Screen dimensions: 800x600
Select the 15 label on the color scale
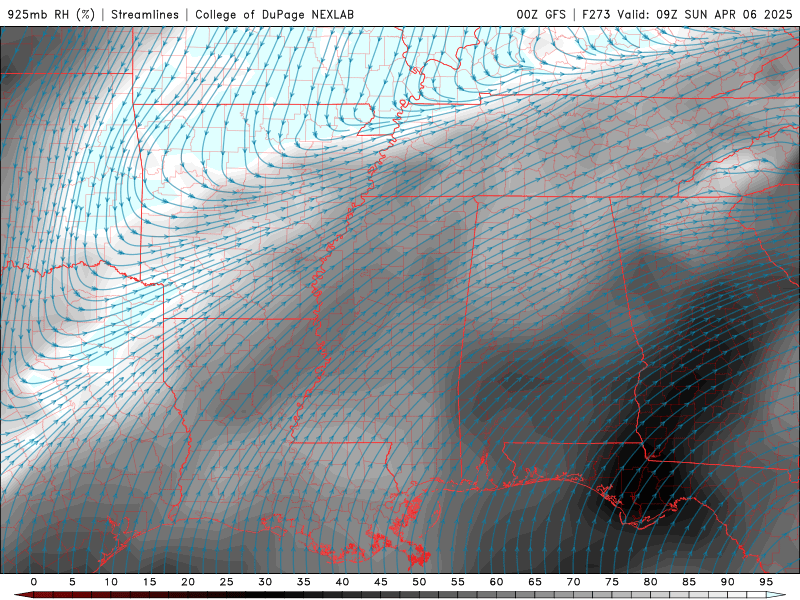[149, 582]
